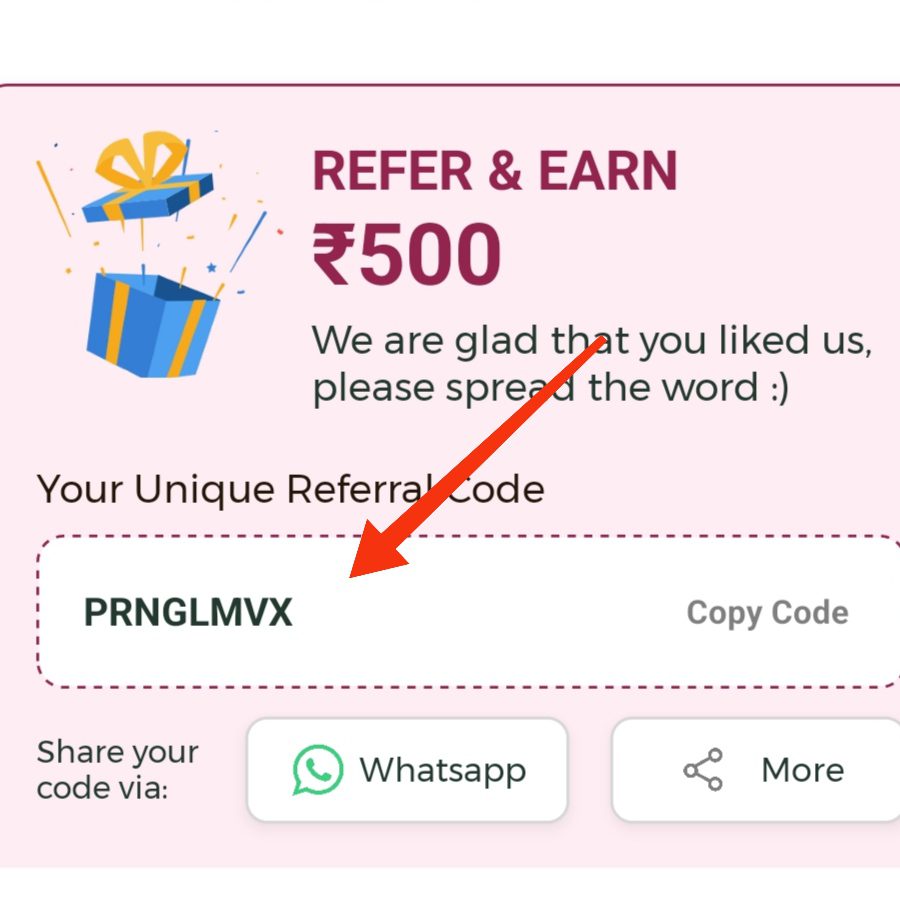Copy the referral code with Copy Code

click(767, 613)
